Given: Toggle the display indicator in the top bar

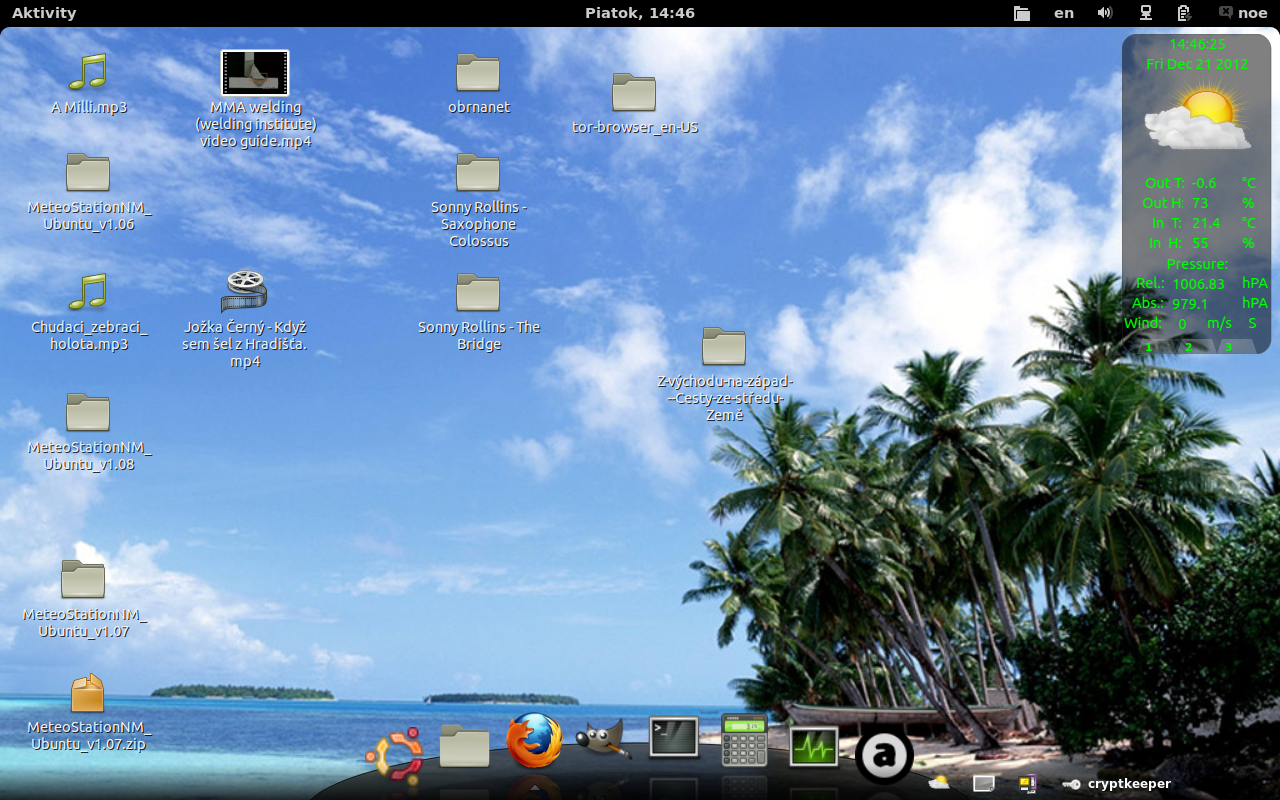Looking at the screenshot, I should point(1145,13).
